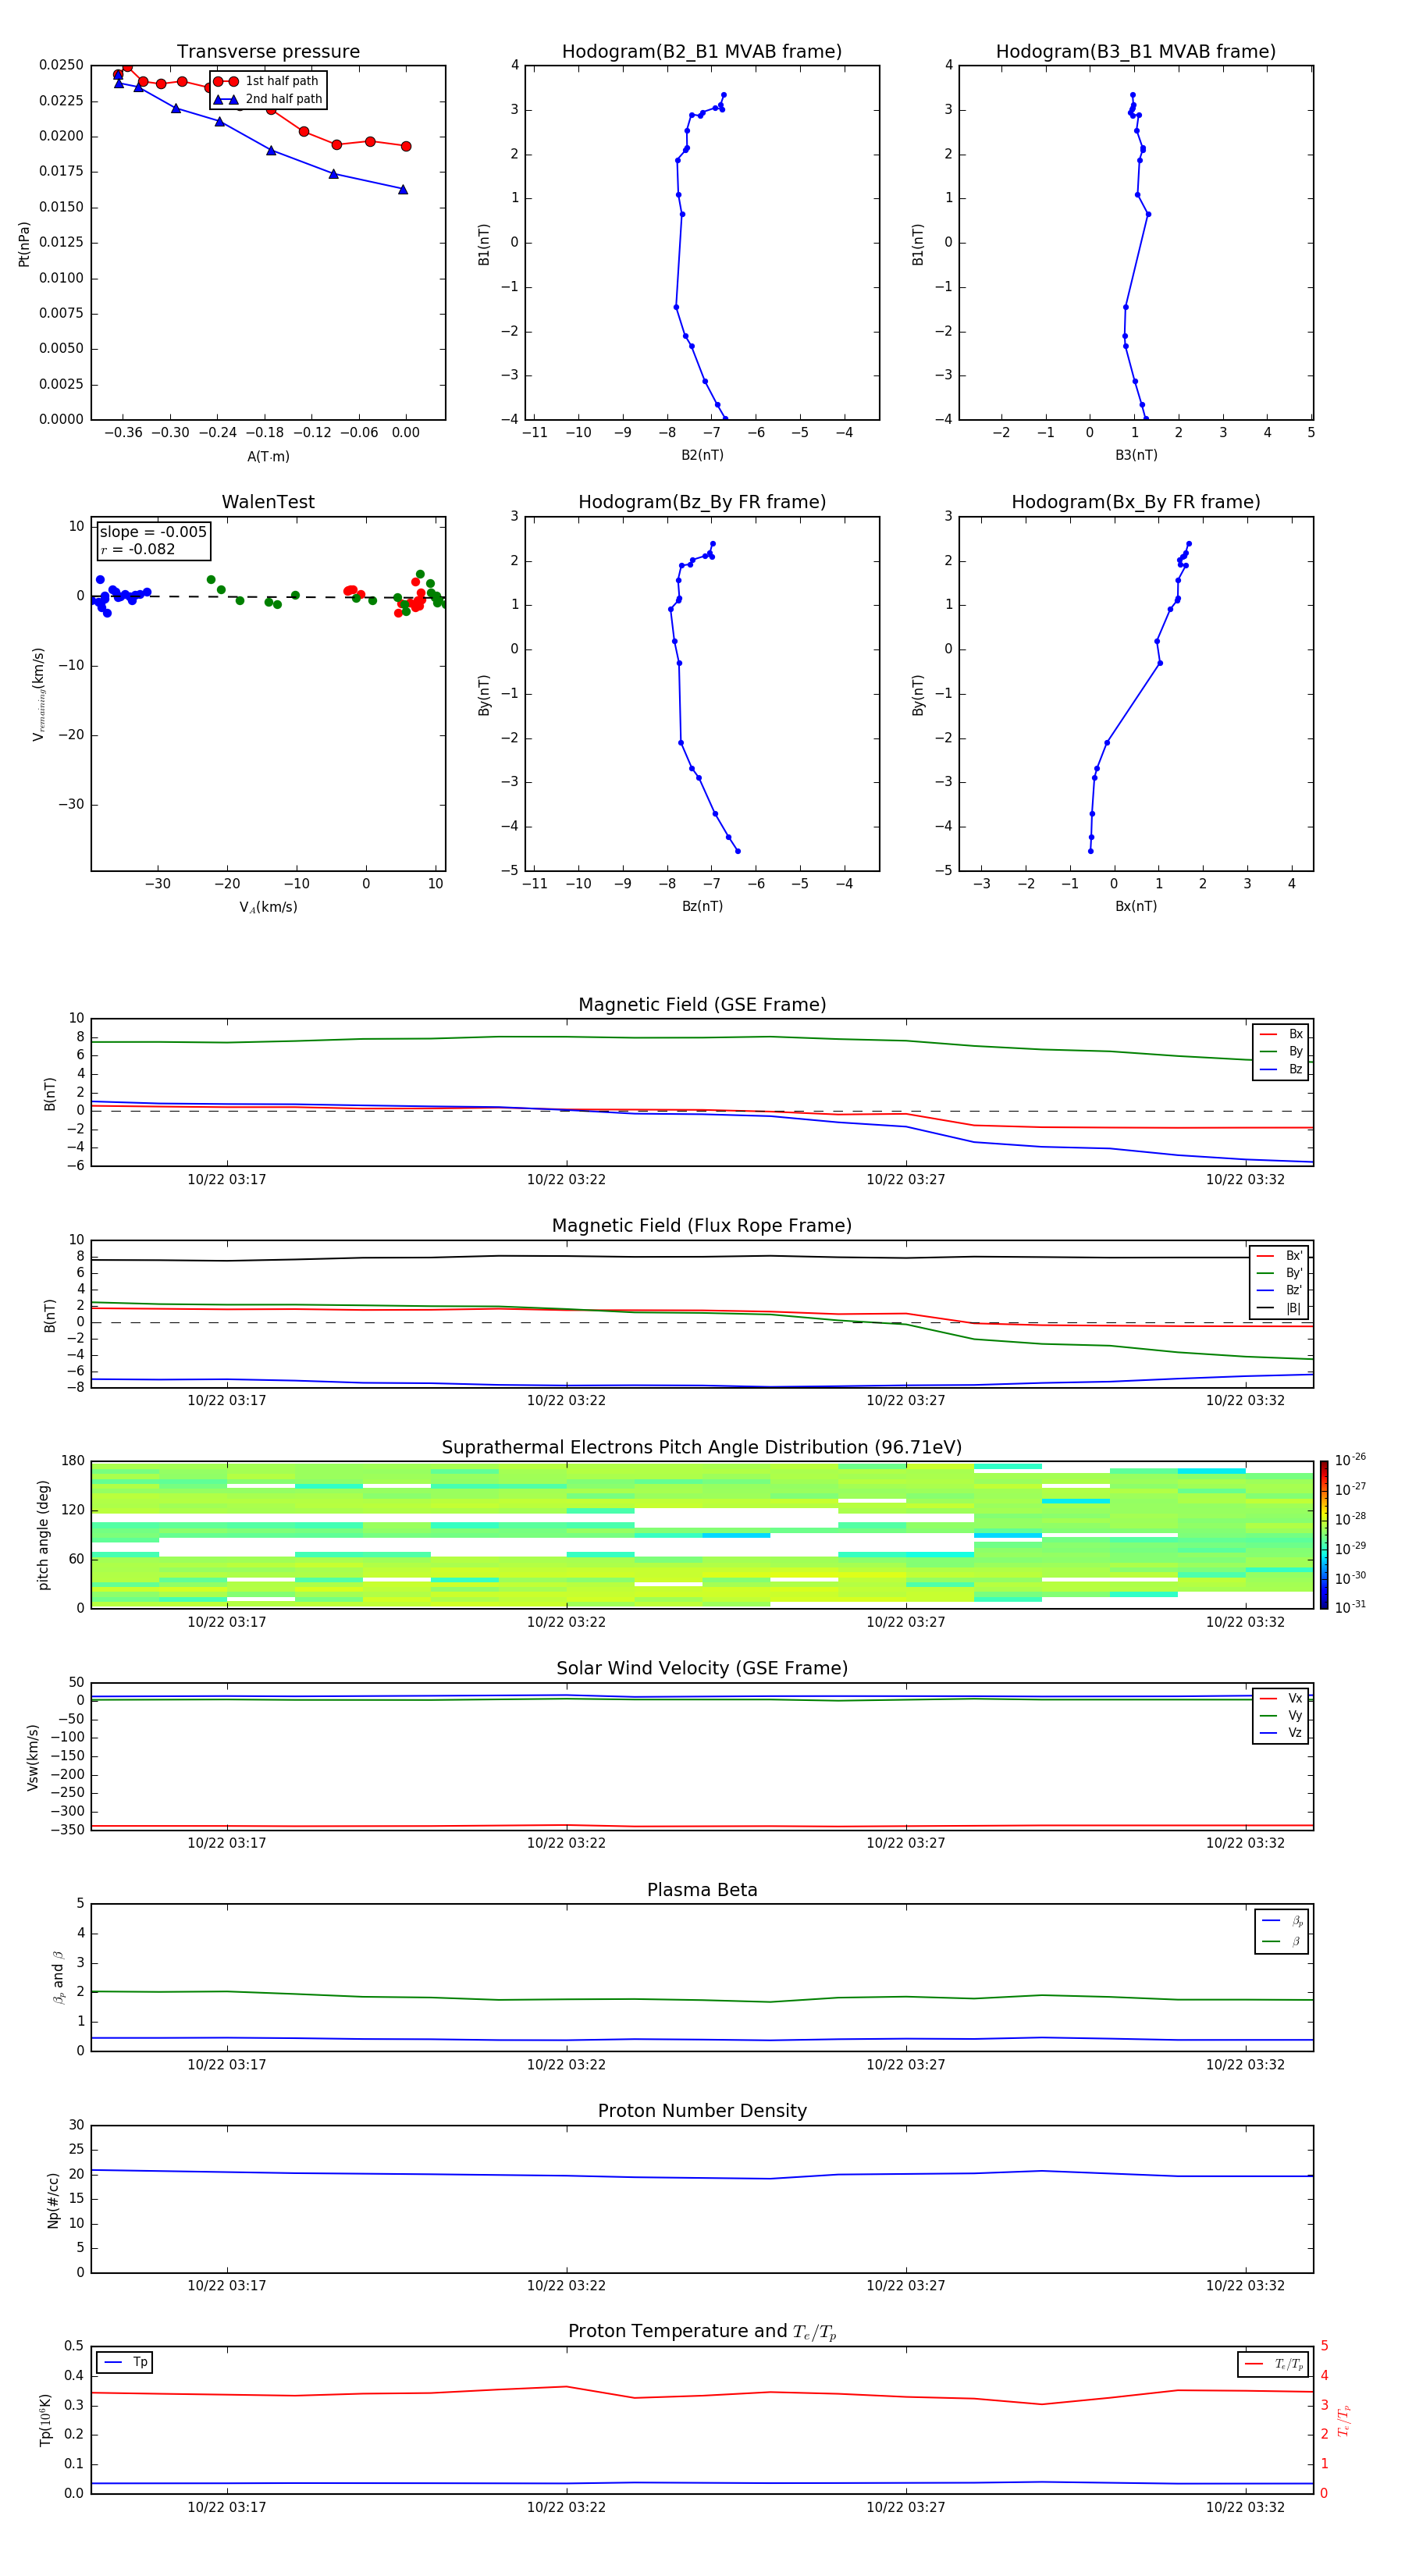Click the "Np(#/cc)" y-axis label

53,2199
